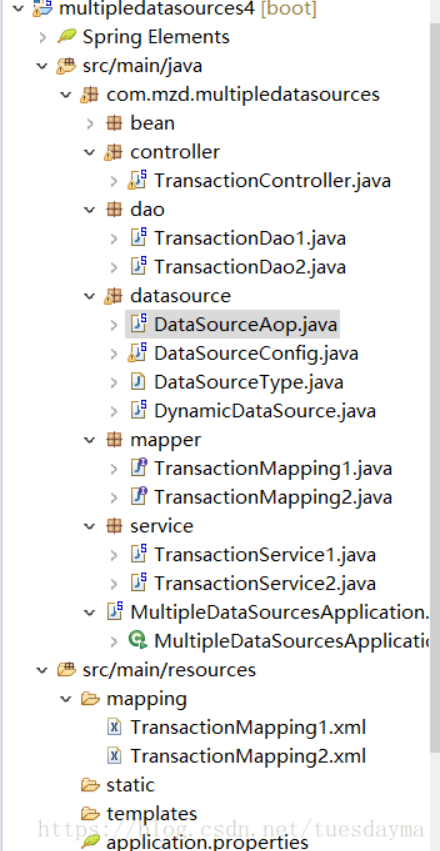Screen dimensions: 440x851
Task: Select the templates folder
Action: click(x=151, y=814)
